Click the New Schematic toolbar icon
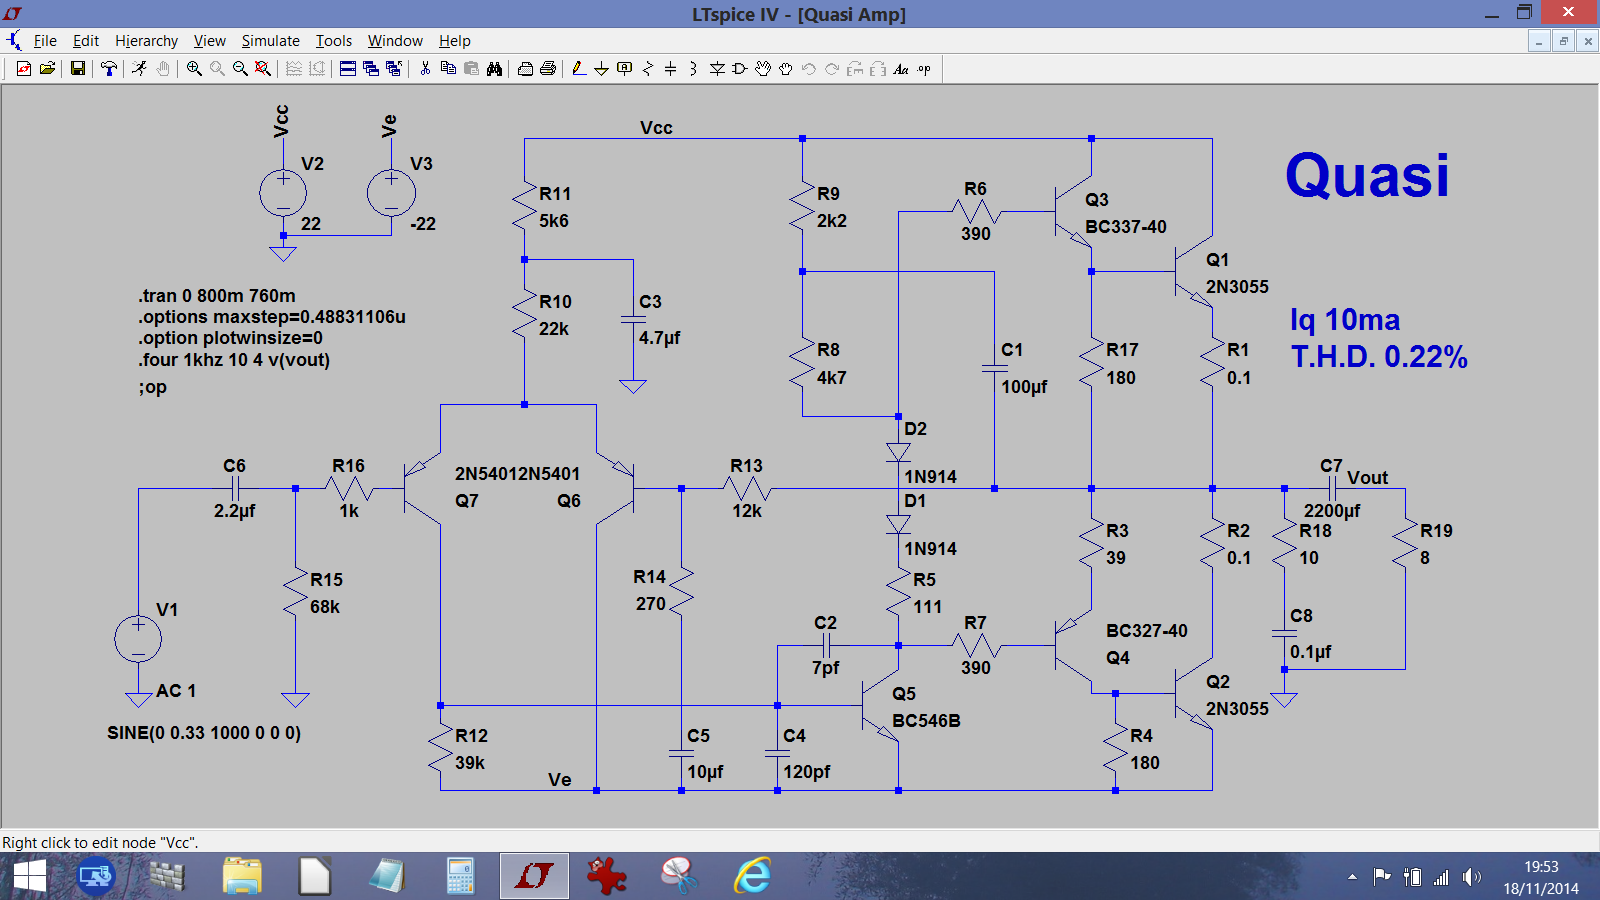 24,69
